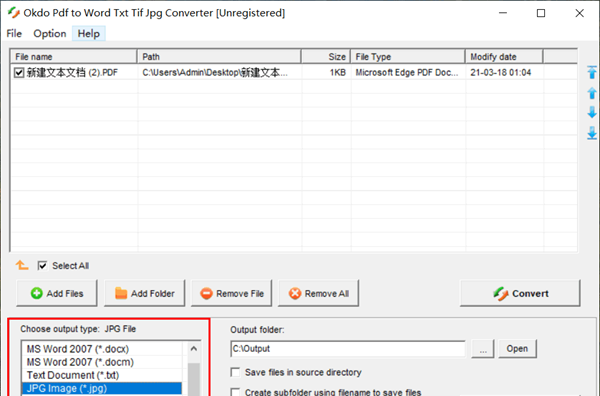Screen dimensions: 600x396
Task: Move file up one position arrow
Action: [x=592, y=93]
